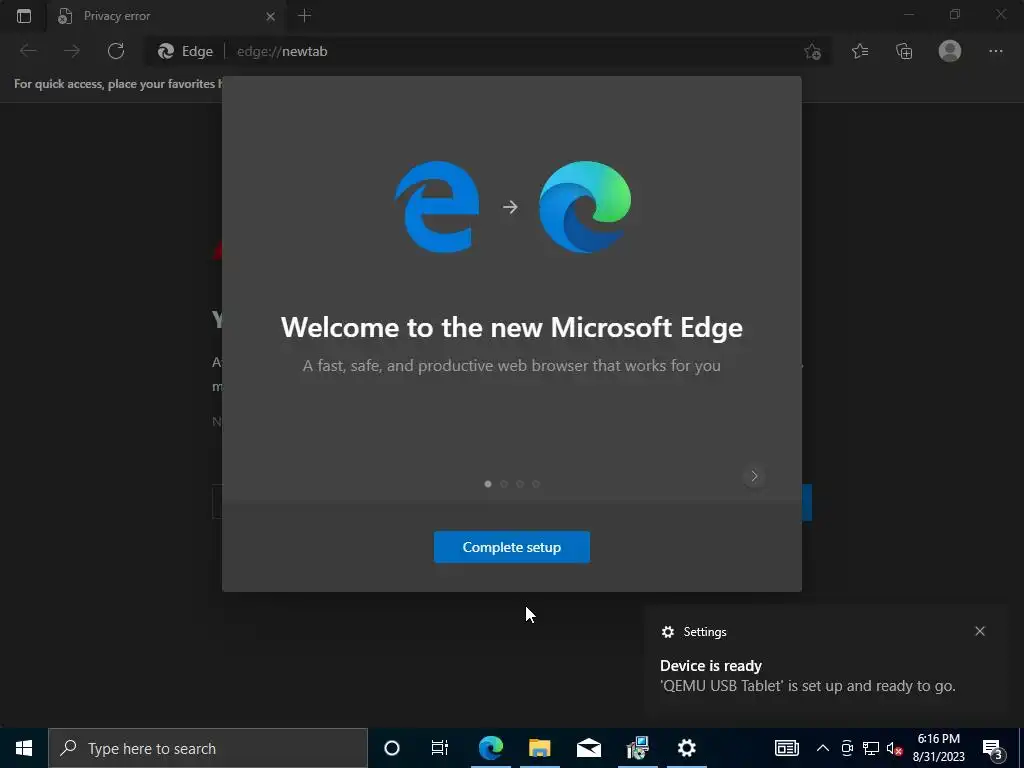
Task: Open the clock showing 6:16 PM
Action: coord(938,748)
